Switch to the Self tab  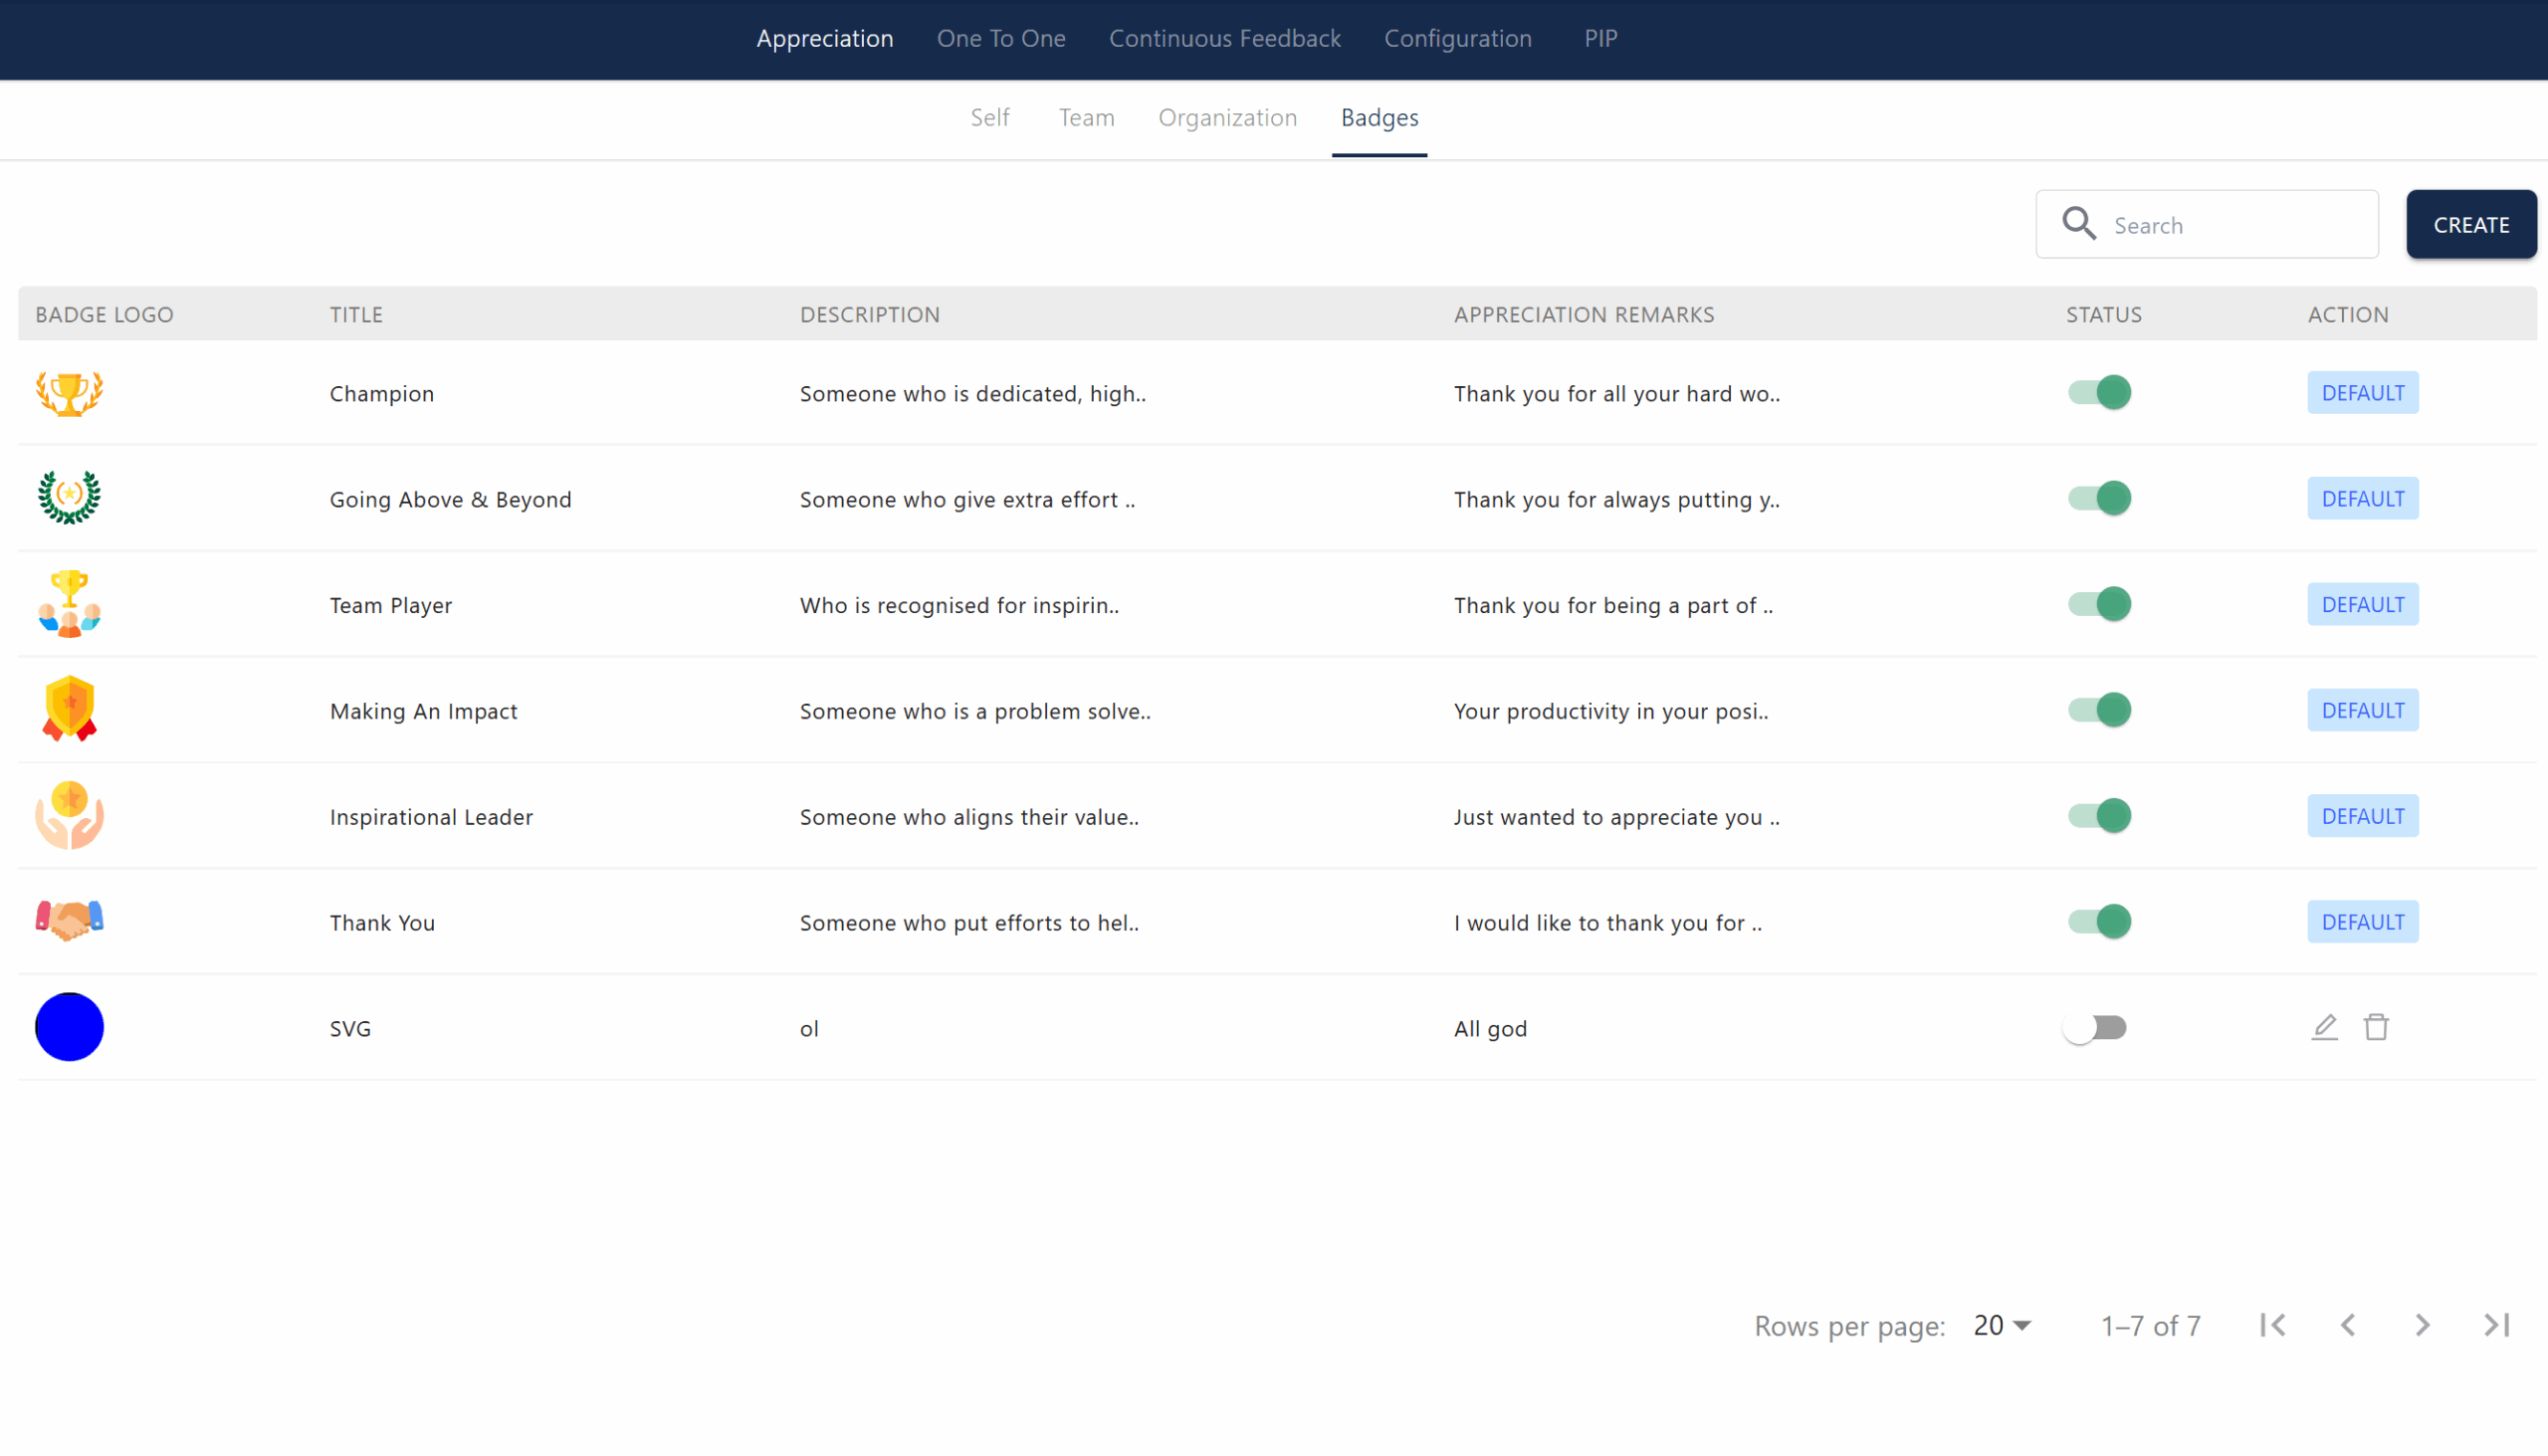pyautogui.click(x=989, y=117)
